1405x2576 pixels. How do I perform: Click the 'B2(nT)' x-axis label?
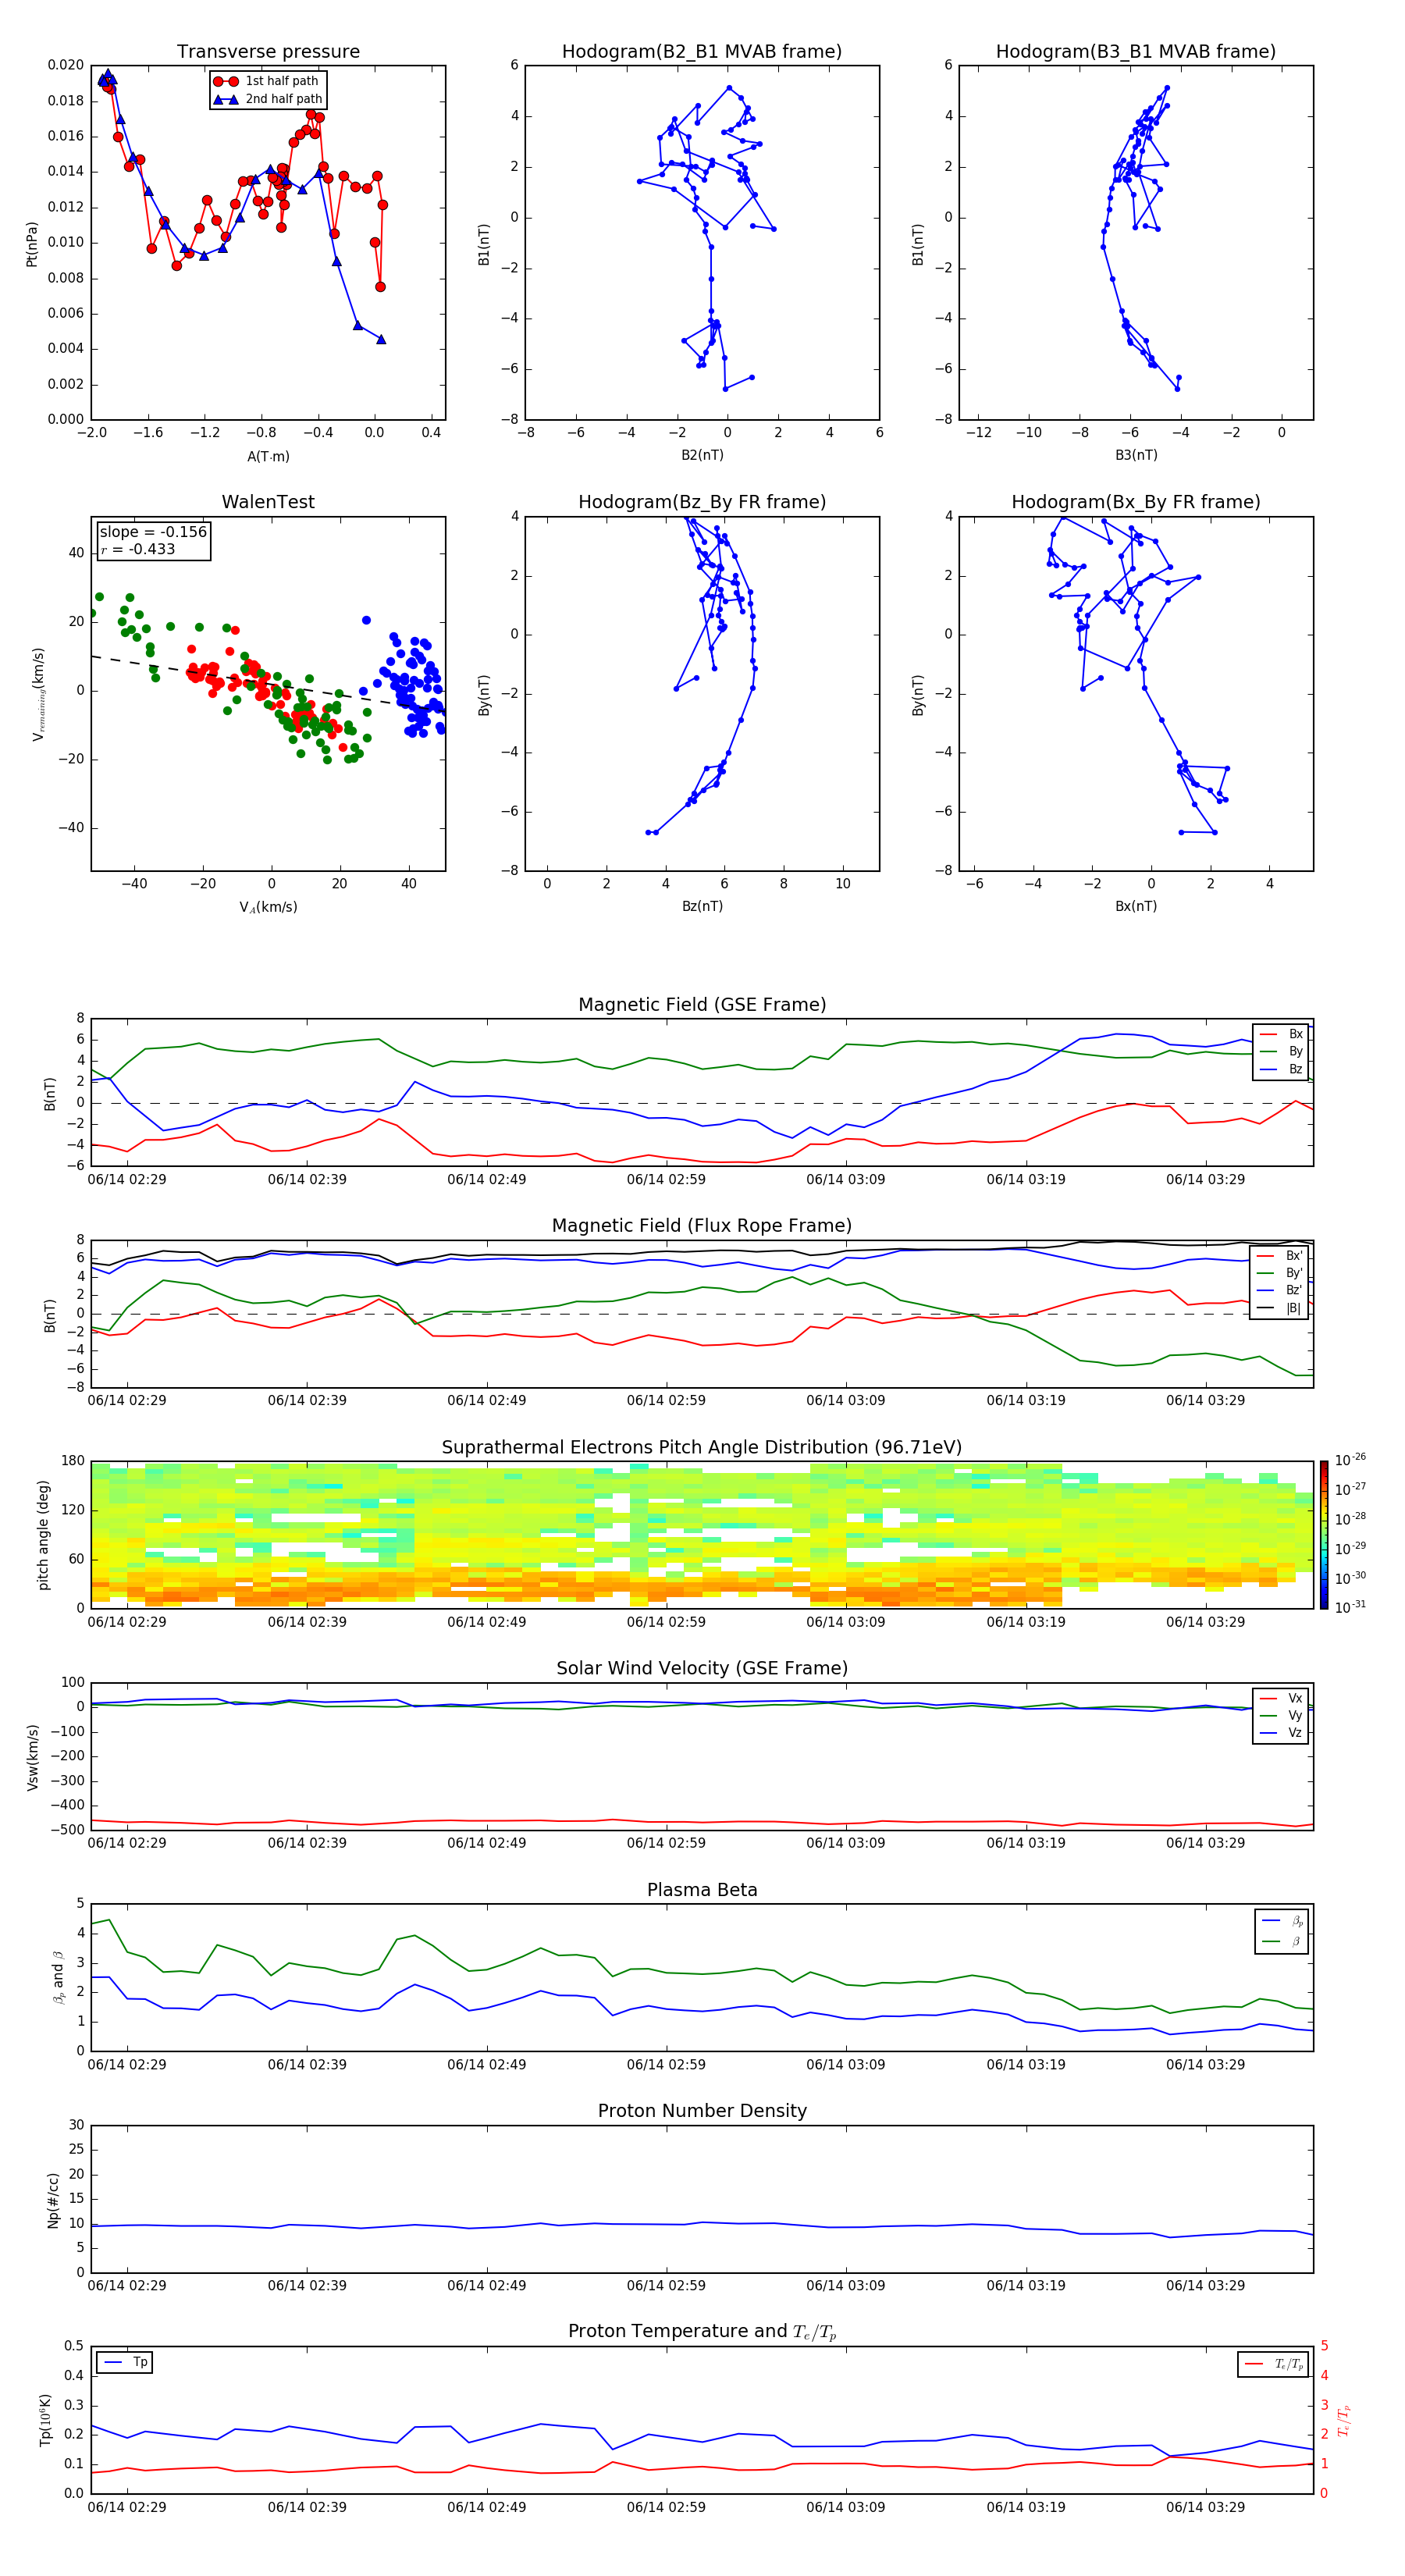(x=702, y=456)
